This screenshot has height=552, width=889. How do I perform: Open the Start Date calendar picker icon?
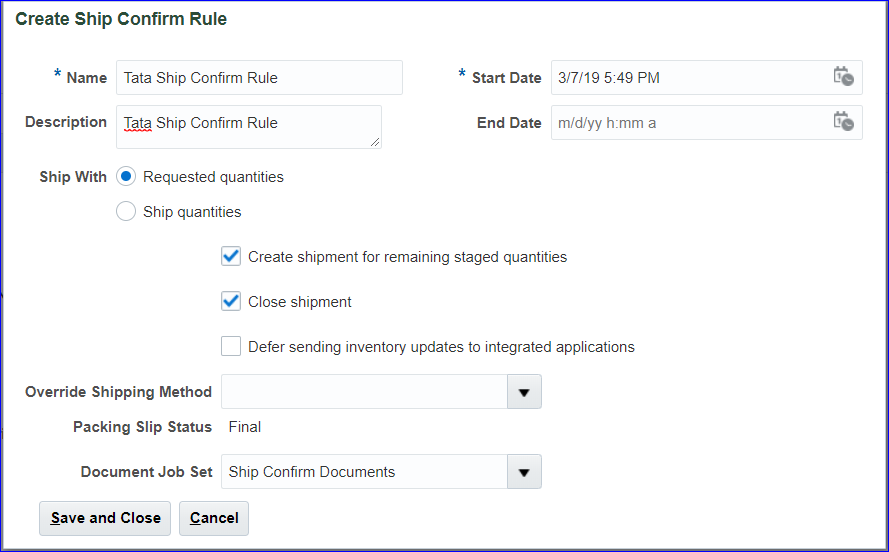click(x=843, y=77)
